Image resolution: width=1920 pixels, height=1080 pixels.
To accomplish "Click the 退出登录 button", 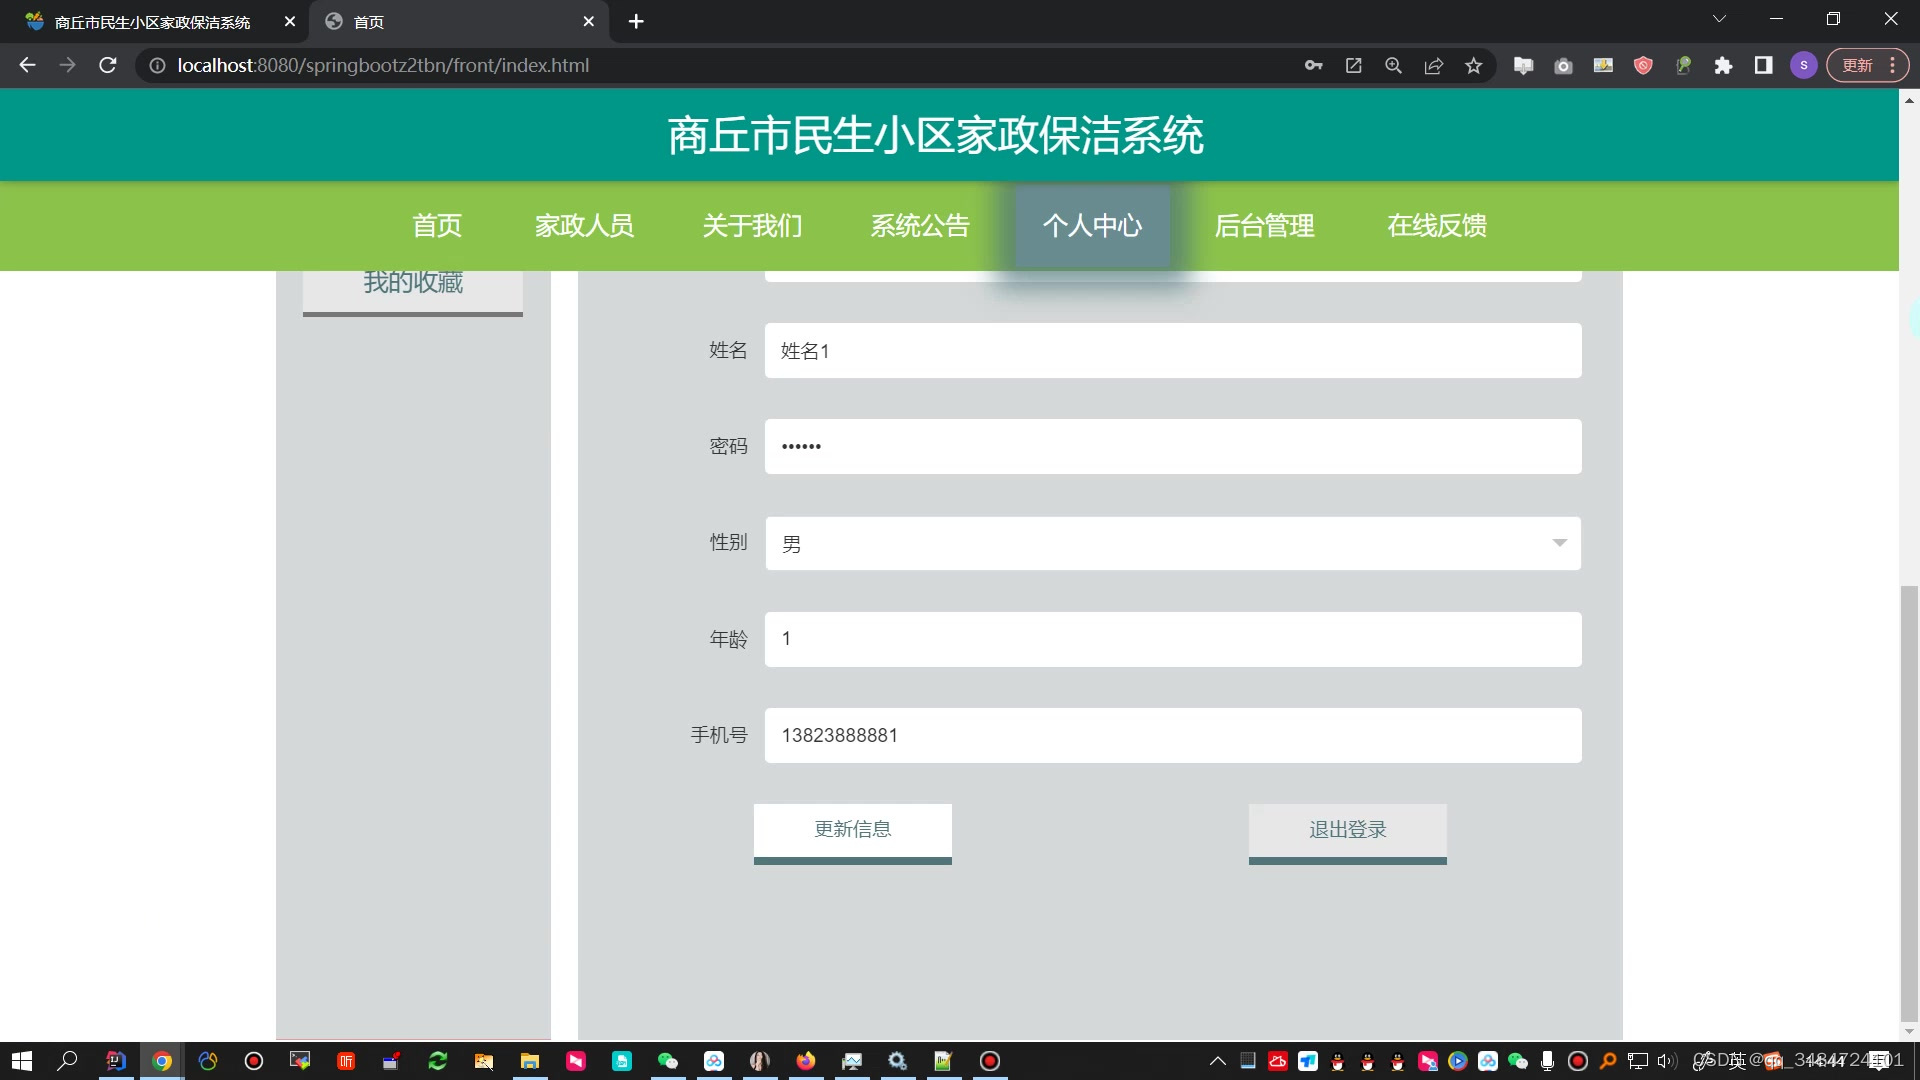I will (1347, 830).
